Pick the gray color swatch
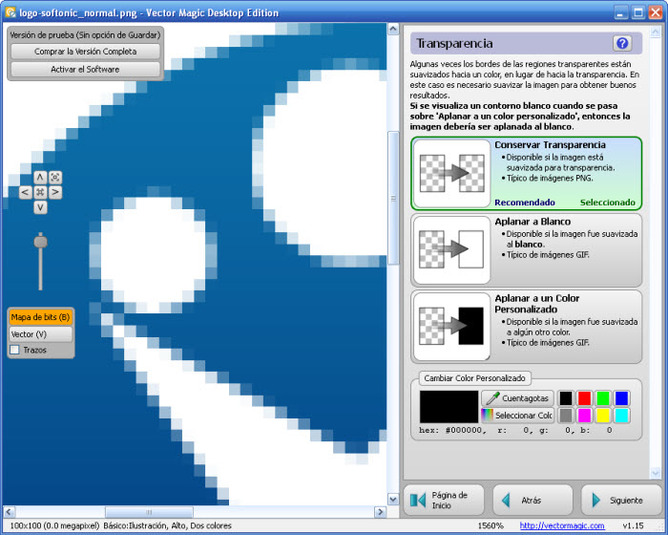The height and width of the screenshot is (535, 668). tap(566, 415)
